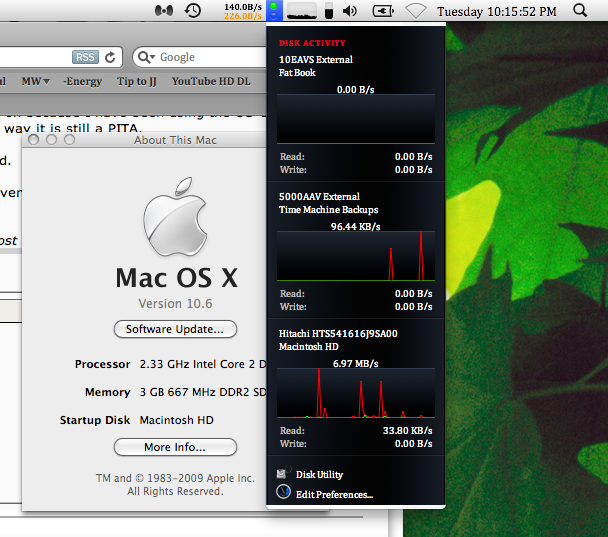608x537 pixels.
Task: Open the green disk activity indicator menu
Action: pyautogui.click(x=274, y=10)
